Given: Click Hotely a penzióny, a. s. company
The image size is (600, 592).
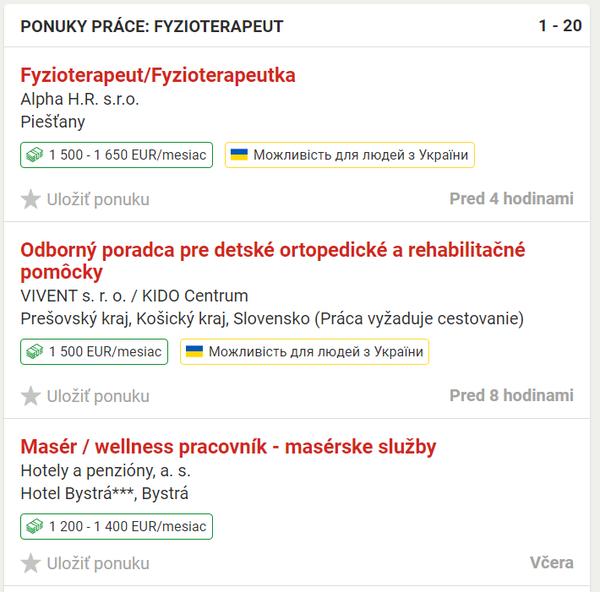Looking at the screenshot, I should pyautogui.click(x=106, y=471).
